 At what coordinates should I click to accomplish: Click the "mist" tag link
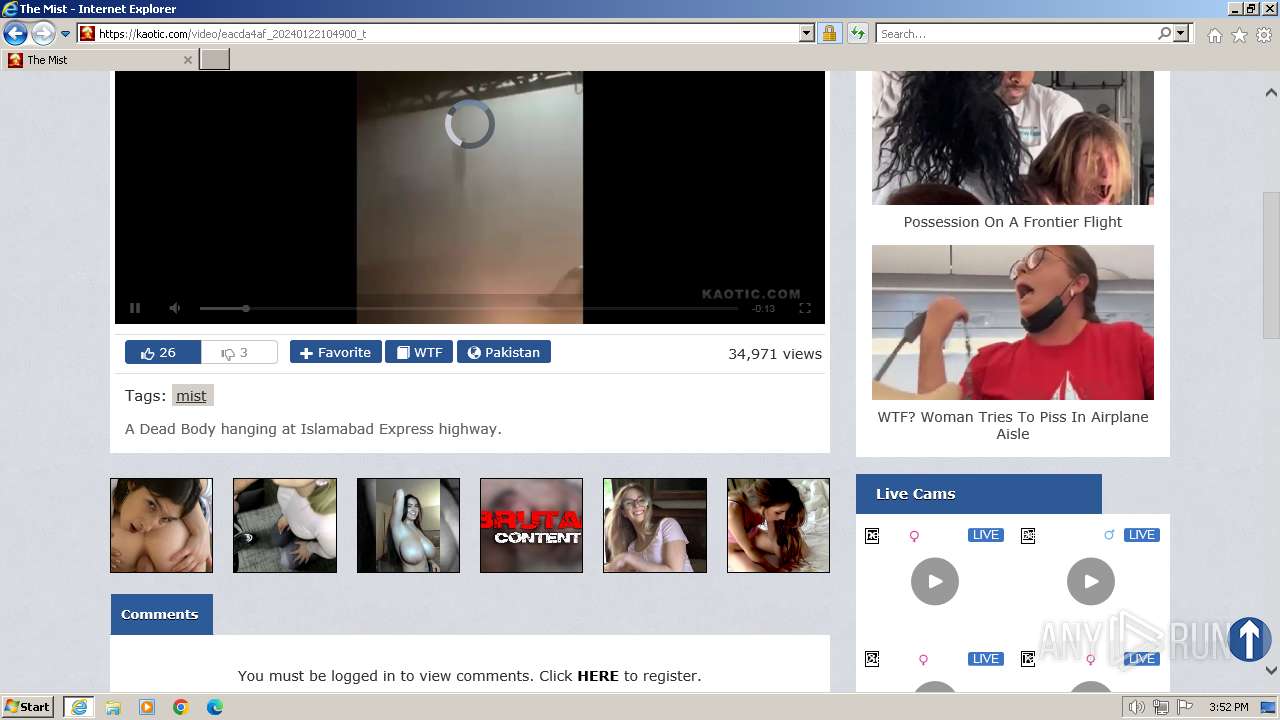191,396
